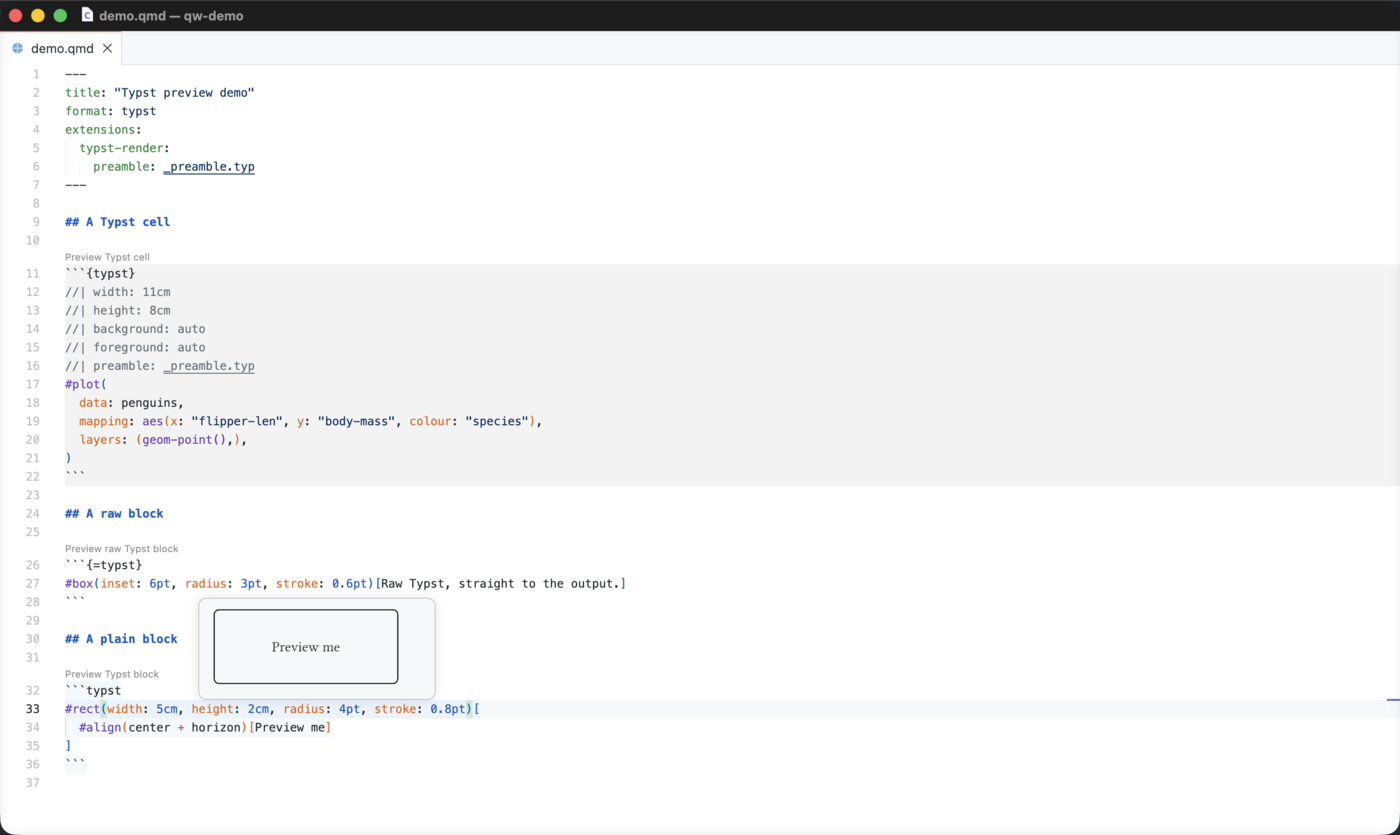Click the 'Preview raw Typst block' code lens

(121, 549)
